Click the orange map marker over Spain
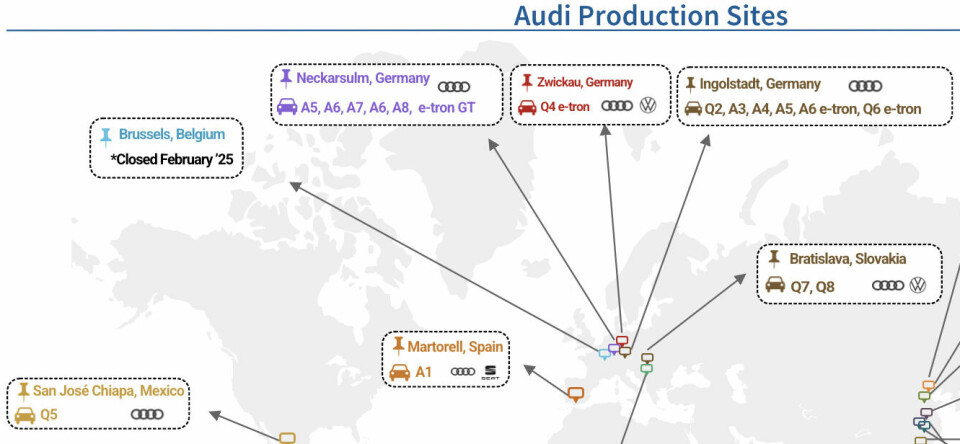This screenshot has height=444, width=960. coord(575,393)
